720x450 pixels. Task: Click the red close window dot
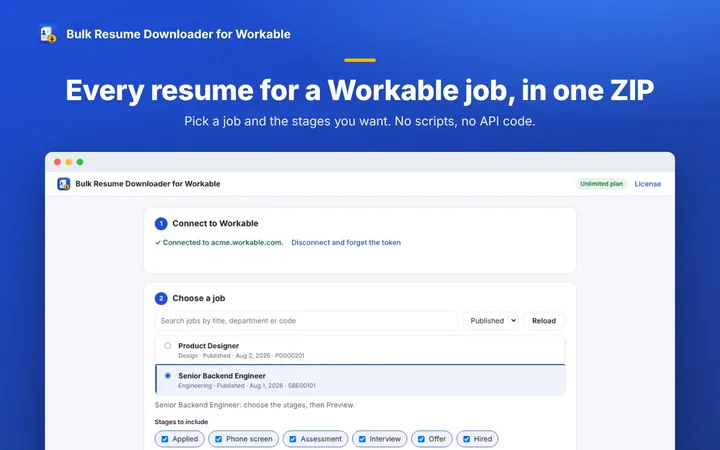tap(57, 162)
